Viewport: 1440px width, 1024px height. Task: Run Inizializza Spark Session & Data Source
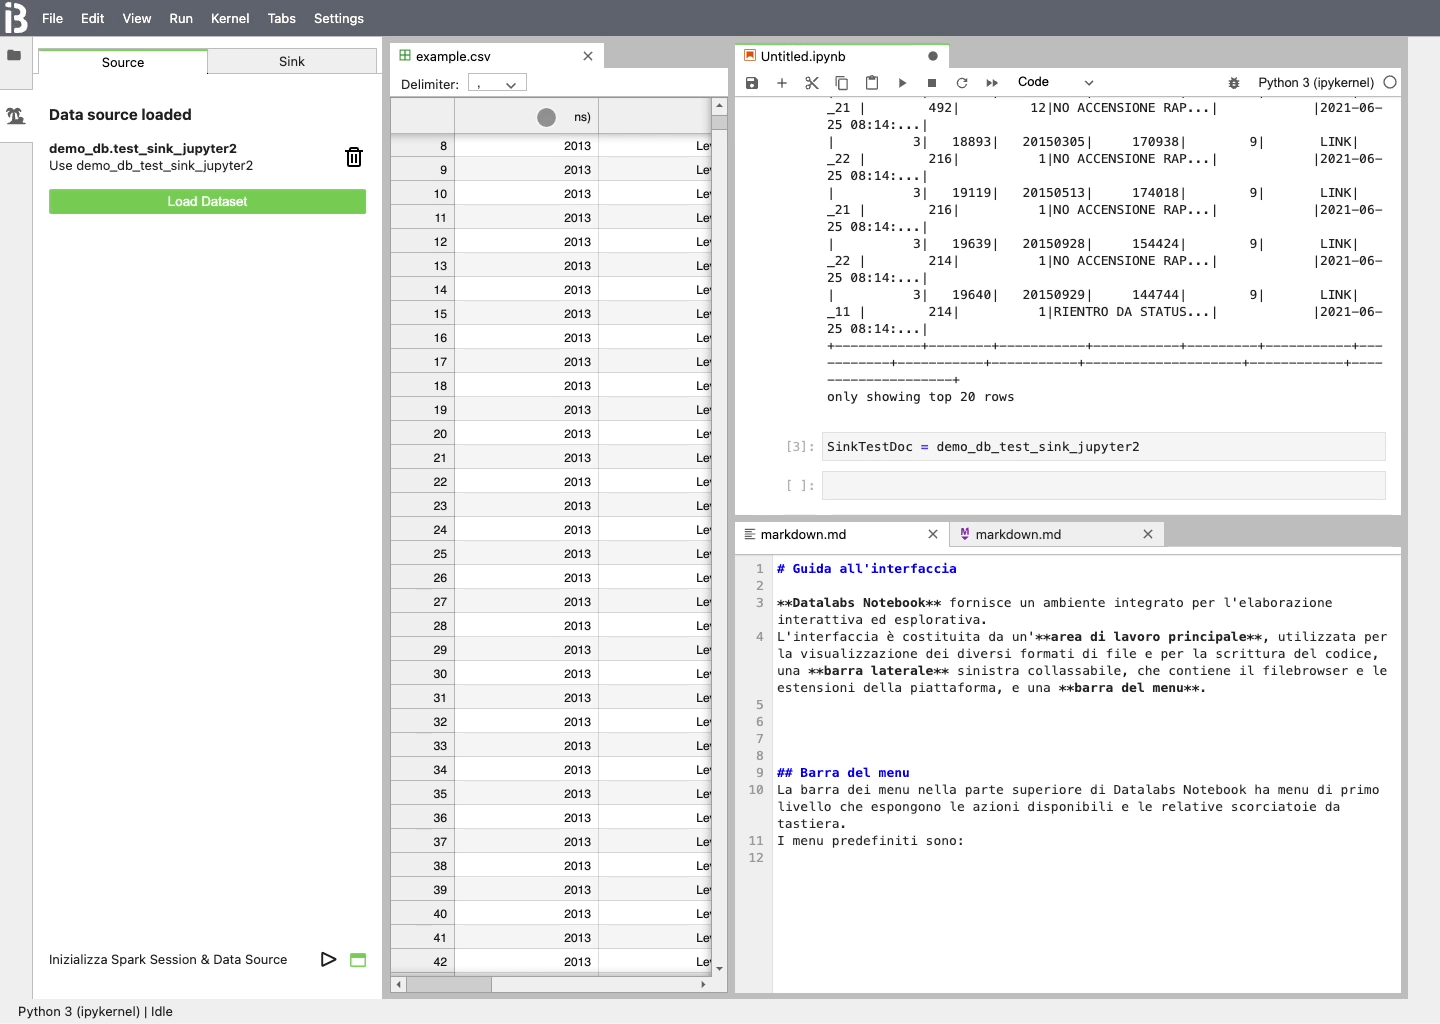(x=328, y=959)
